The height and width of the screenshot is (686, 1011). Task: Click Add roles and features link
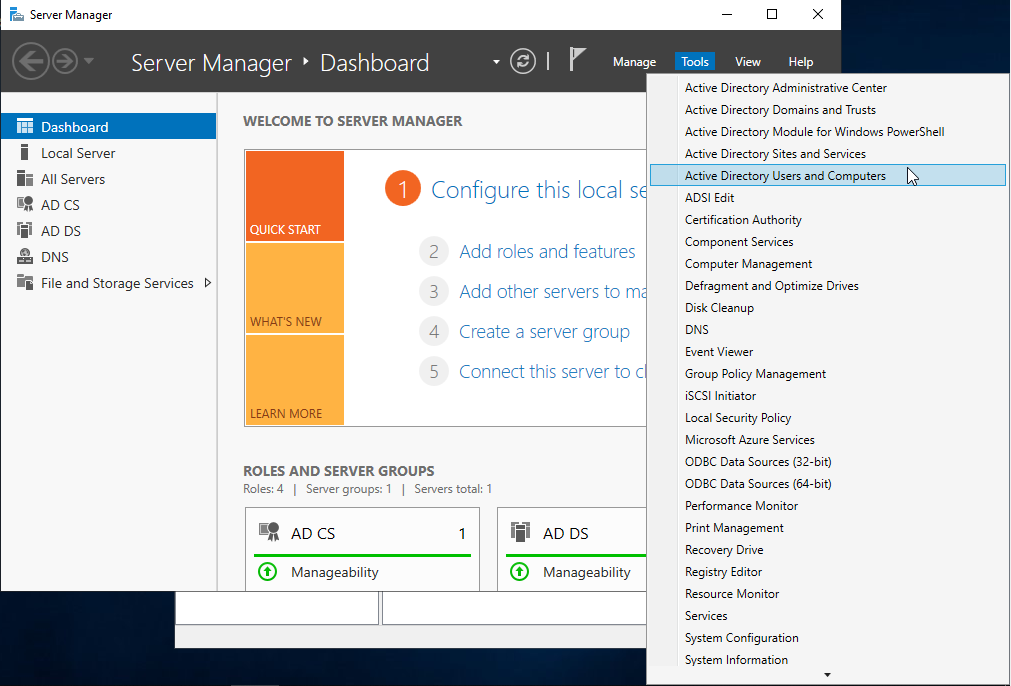coord(547,251)
